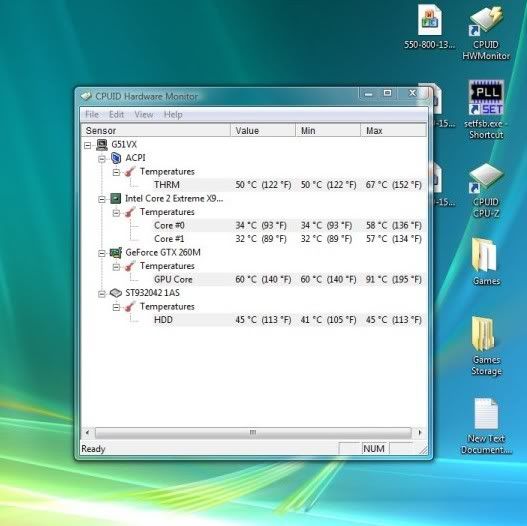Click the horizontal scrollbar thumb
The width and height of the screenshot is (527, 526).
tap(253, 433)
